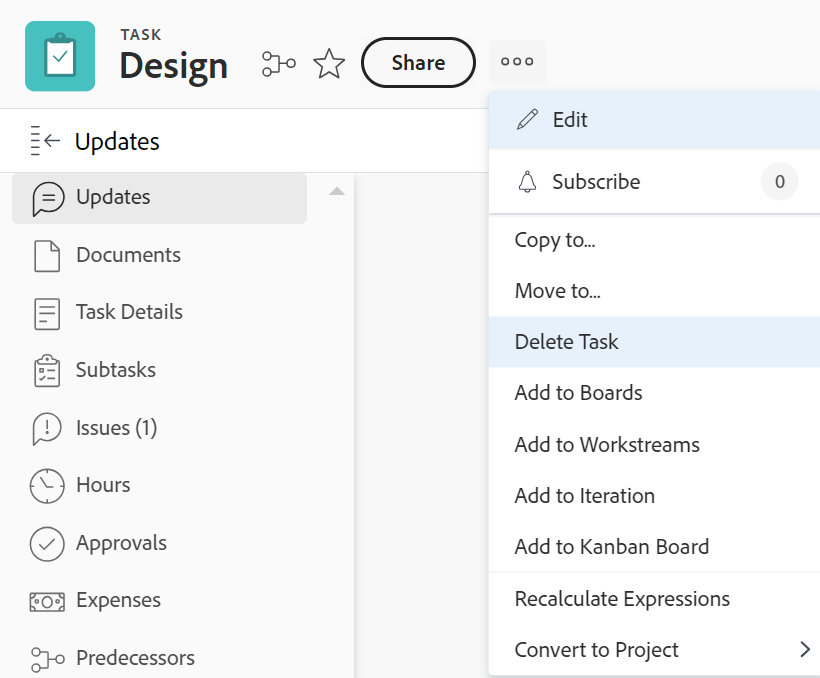This screenshot has width=820, height=678.
Task: Click Add to Kanban Board
Action: tap(612, 547)
